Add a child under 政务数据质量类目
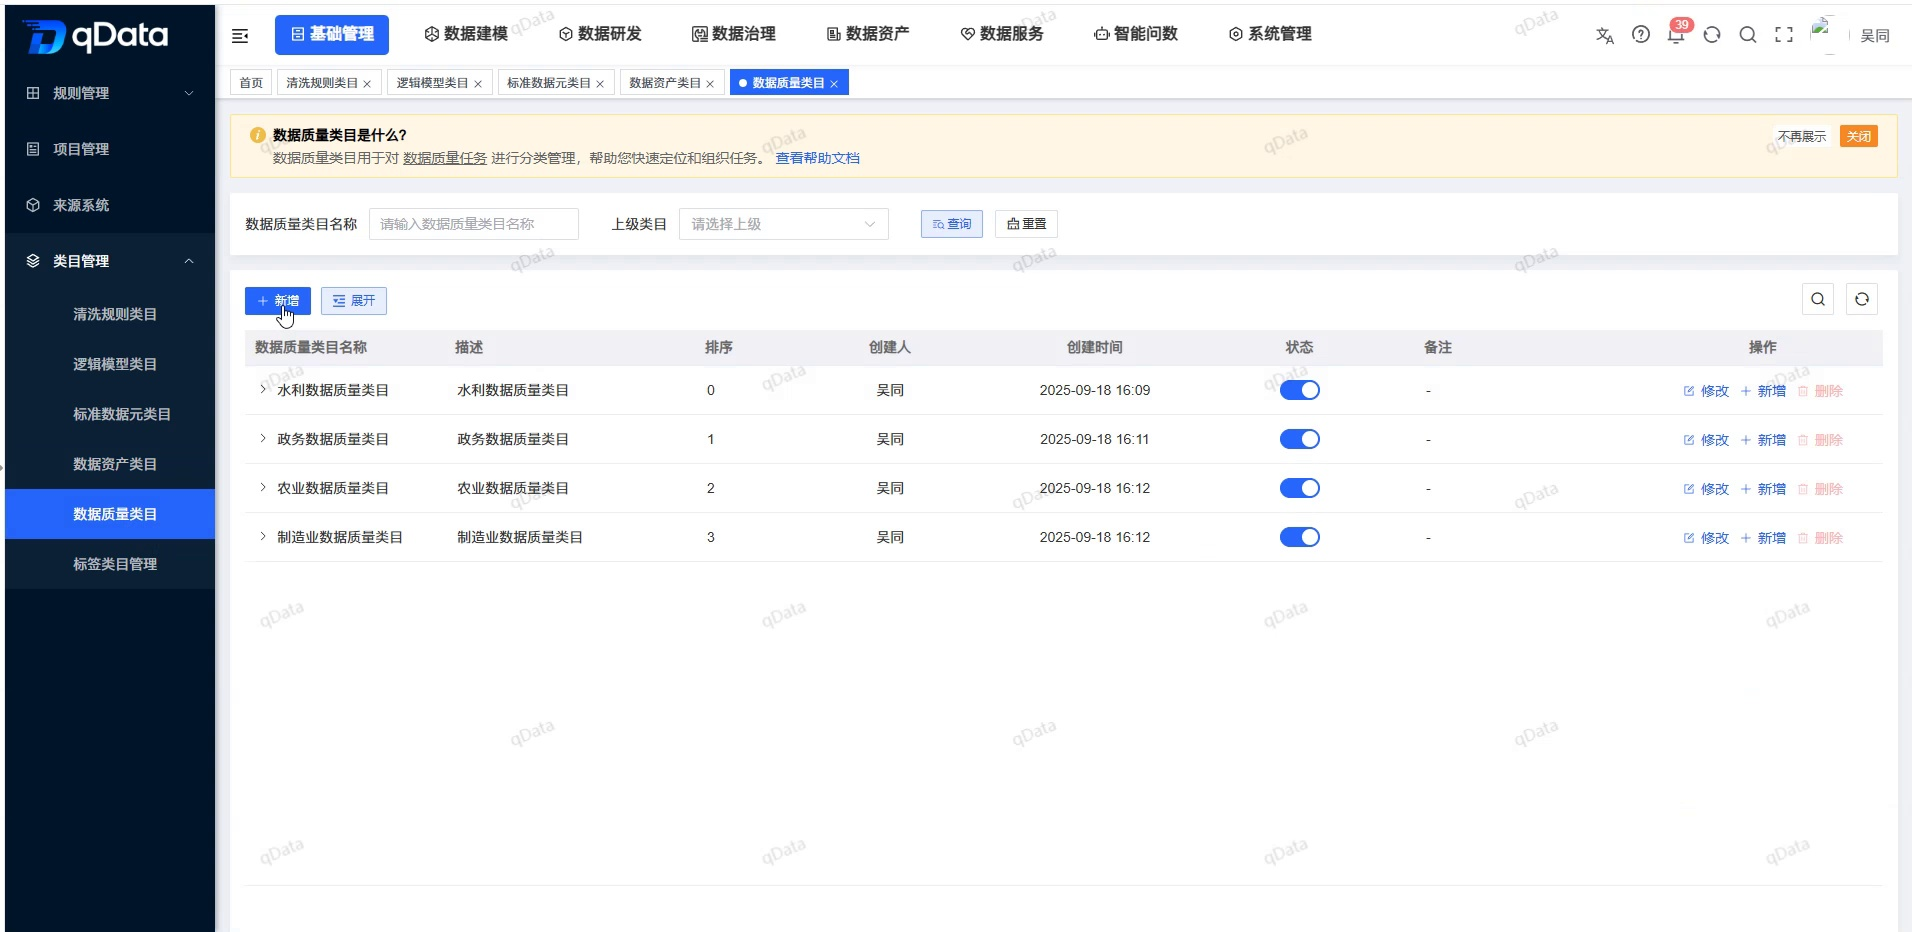This screenshot has height=932, width=1912. click(1763, 440)
